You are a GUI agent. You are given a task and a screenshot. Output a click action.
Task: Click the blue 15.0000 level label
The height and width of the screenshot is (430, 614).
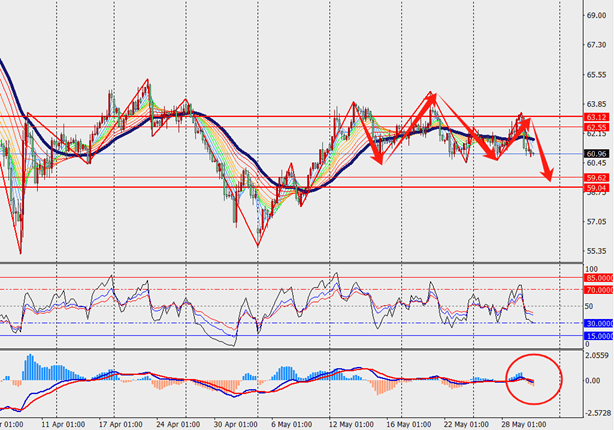tap(599, 336)
